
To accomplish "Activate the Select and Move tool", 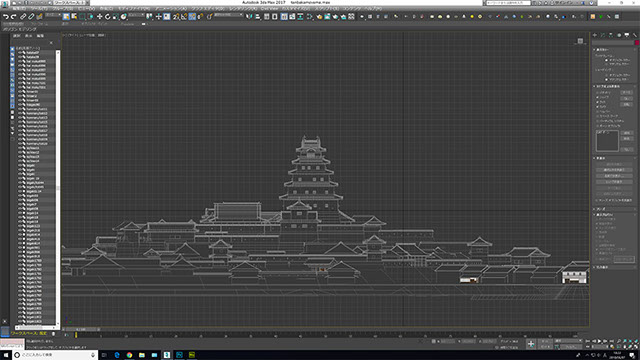I will pyautogui.click(x=99, y=17).
